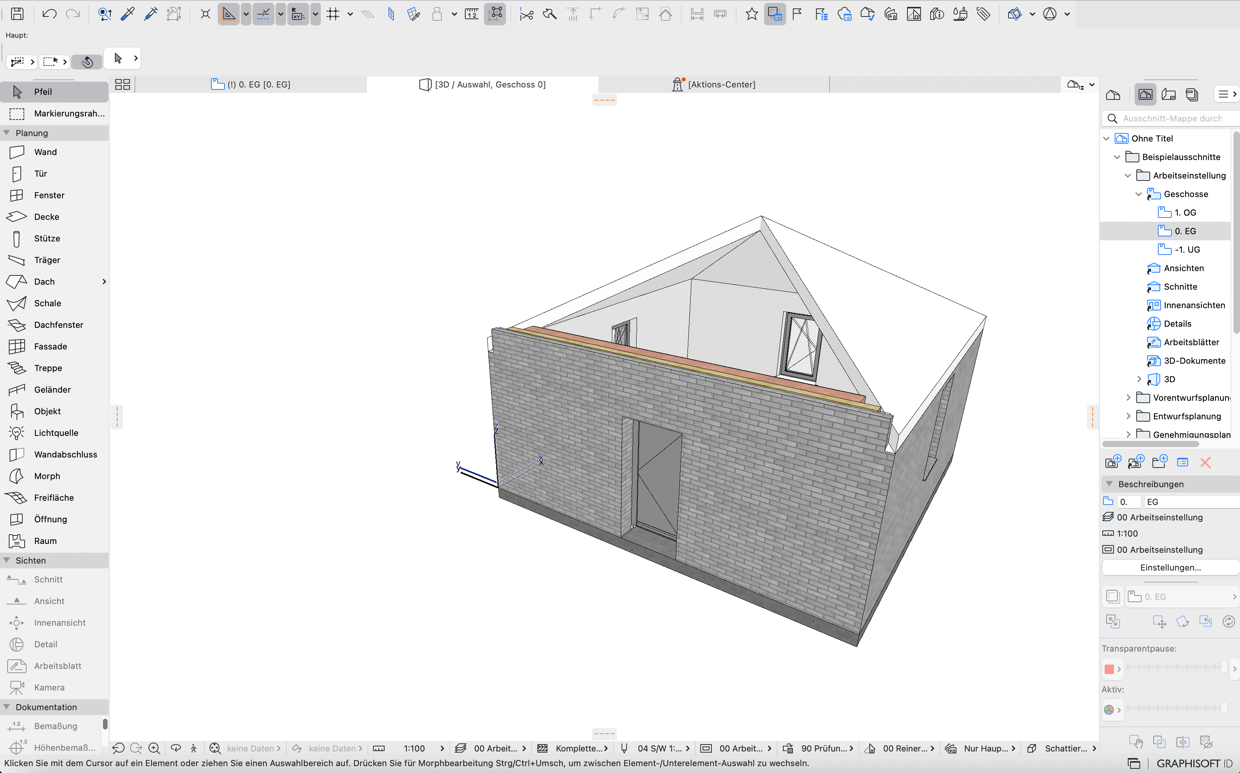Image resolution: width=1240 pixels, height=773 pixels.
Task: Click the EG name field in Beschreibungen
Action: (x=1190, y=502)
